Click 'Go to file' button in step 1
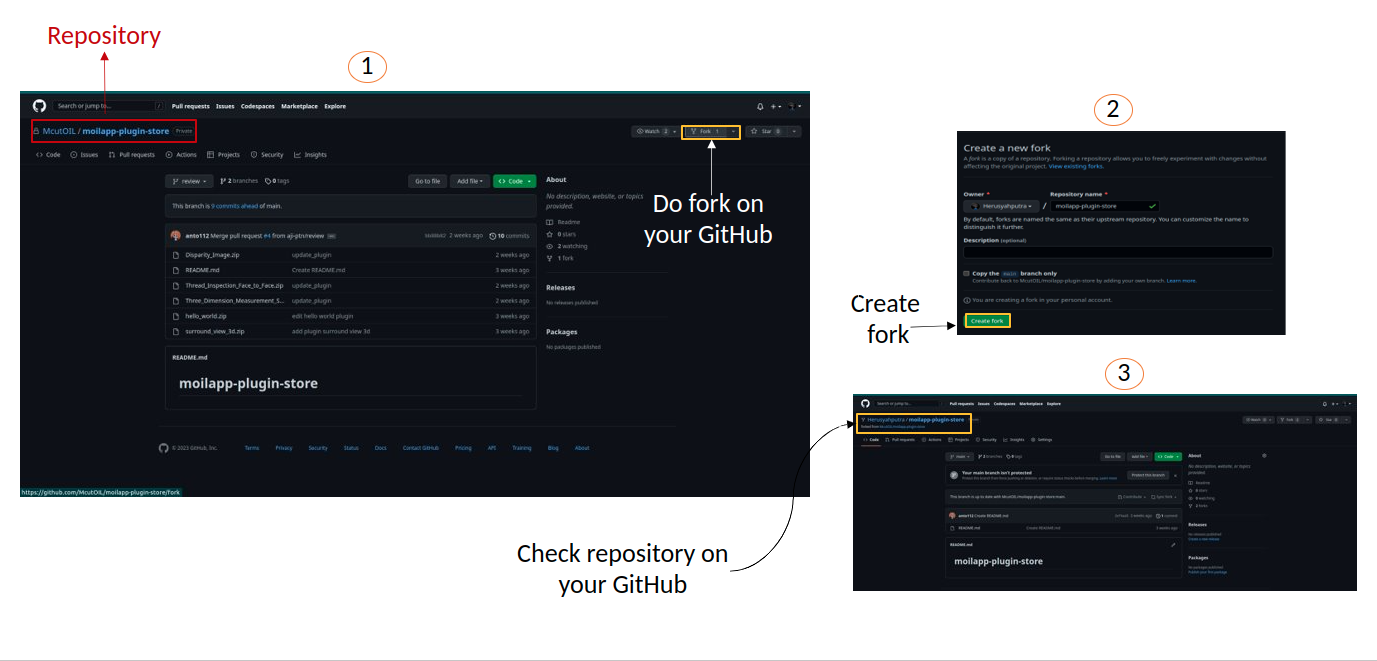The width and height of the screenshot is (1377, 661). pos(427,181)
